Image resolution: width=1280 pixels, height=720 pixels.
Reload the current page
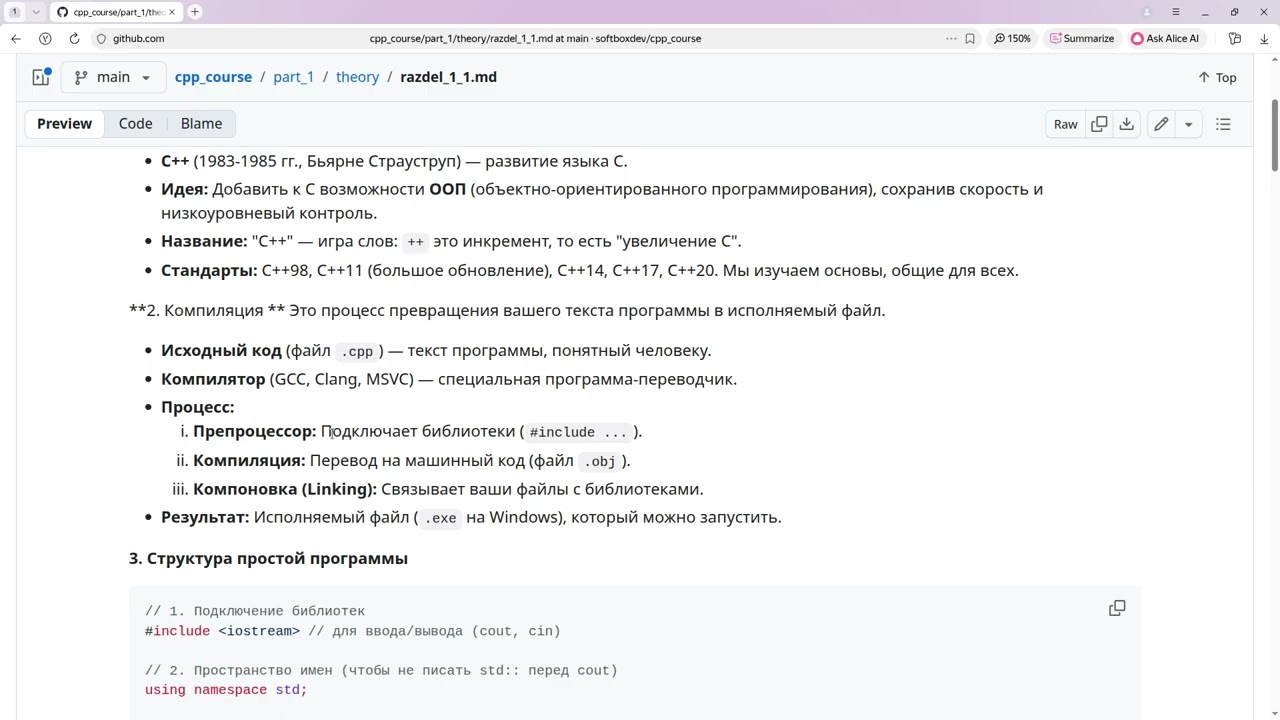coord(74,38)
